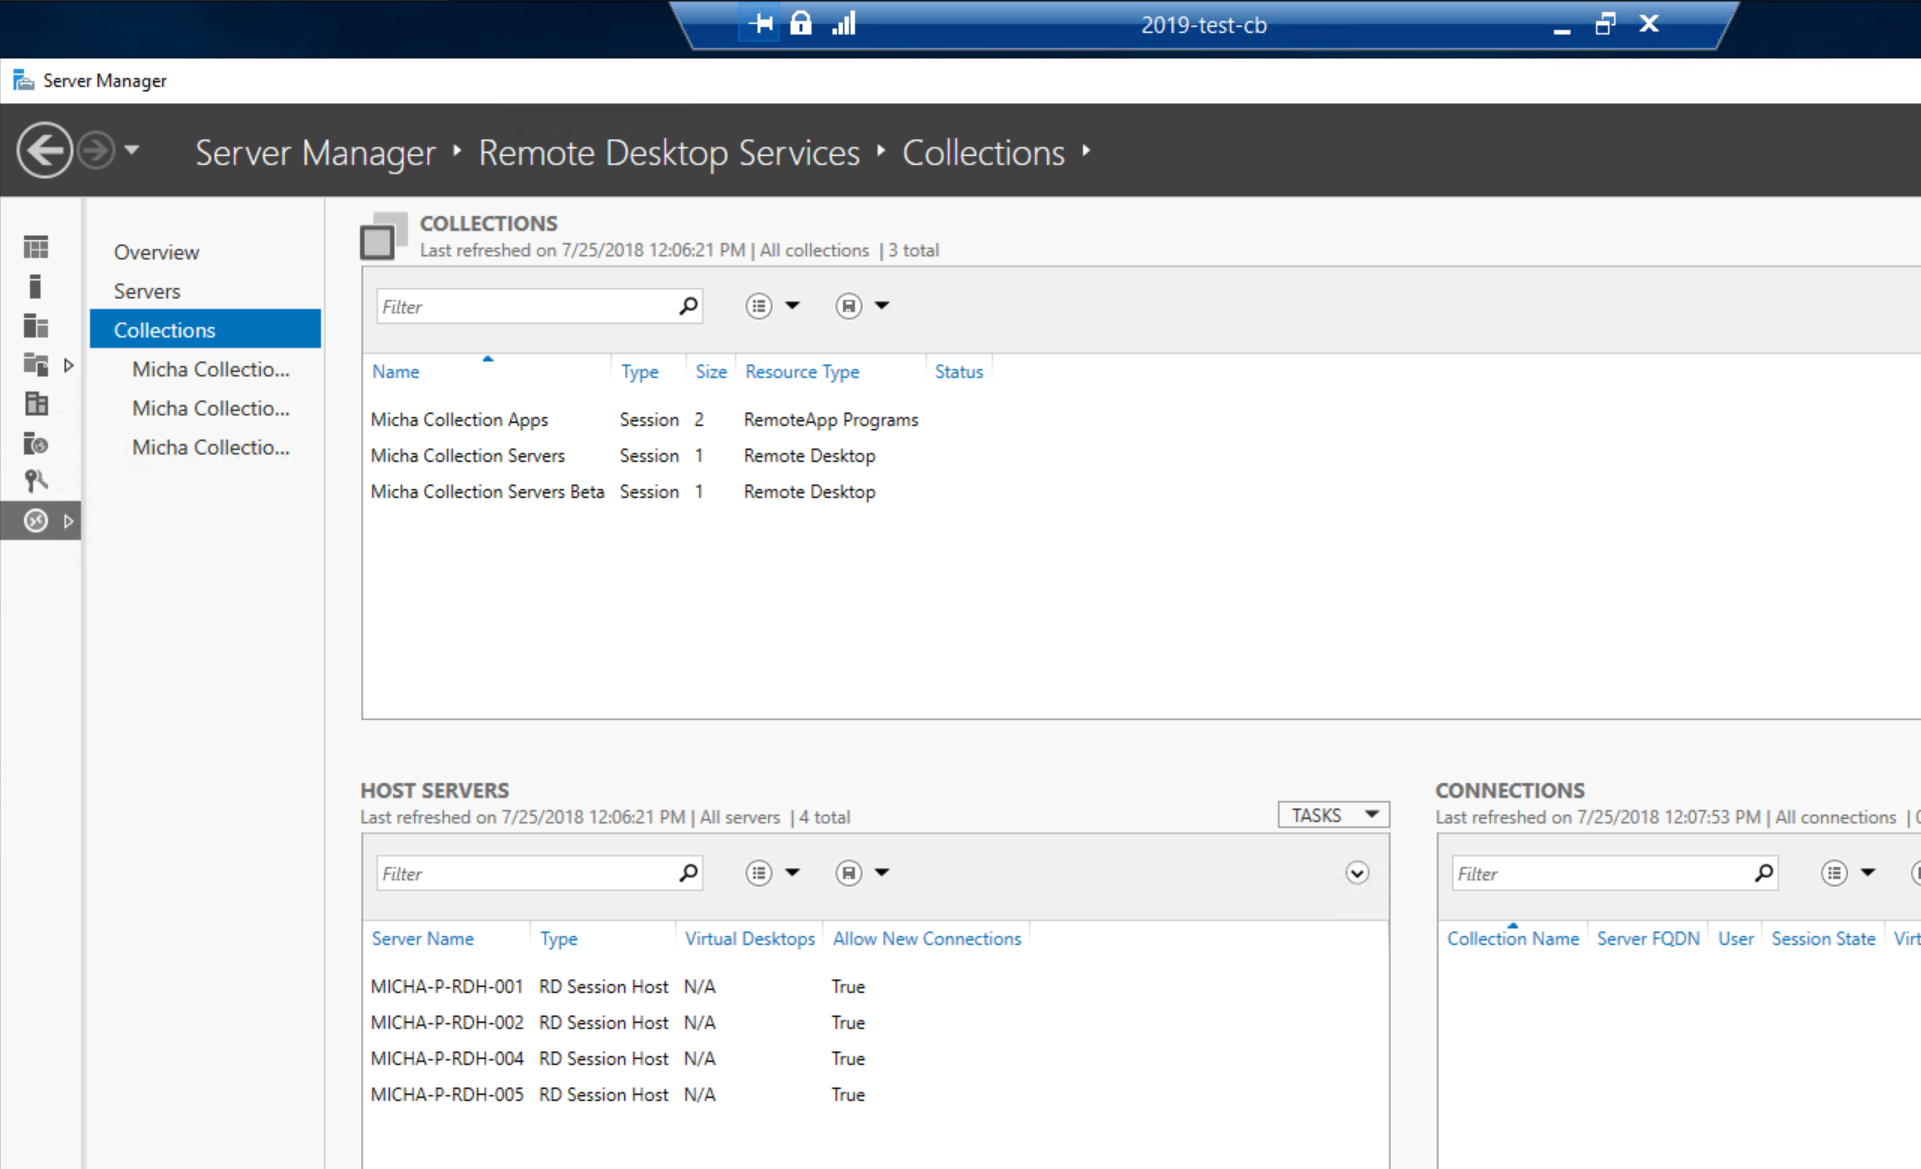Screen dimensions: 1921x1169
Task: Sort collections by Name column
Action: pos(395,372)
